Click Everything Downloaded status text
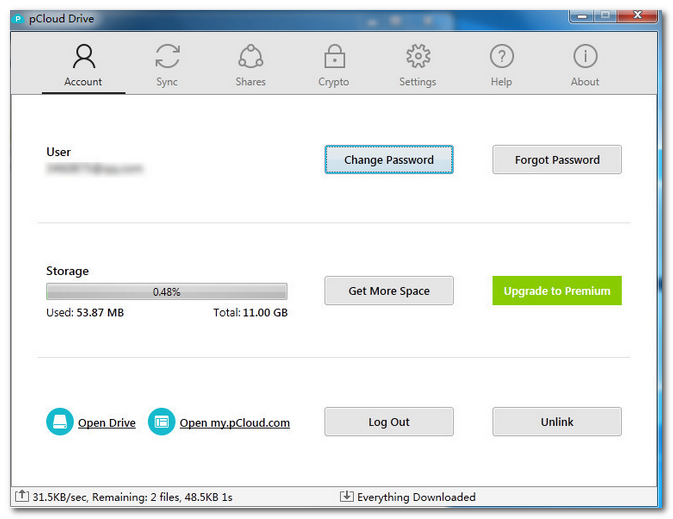 tap(416, 497)
